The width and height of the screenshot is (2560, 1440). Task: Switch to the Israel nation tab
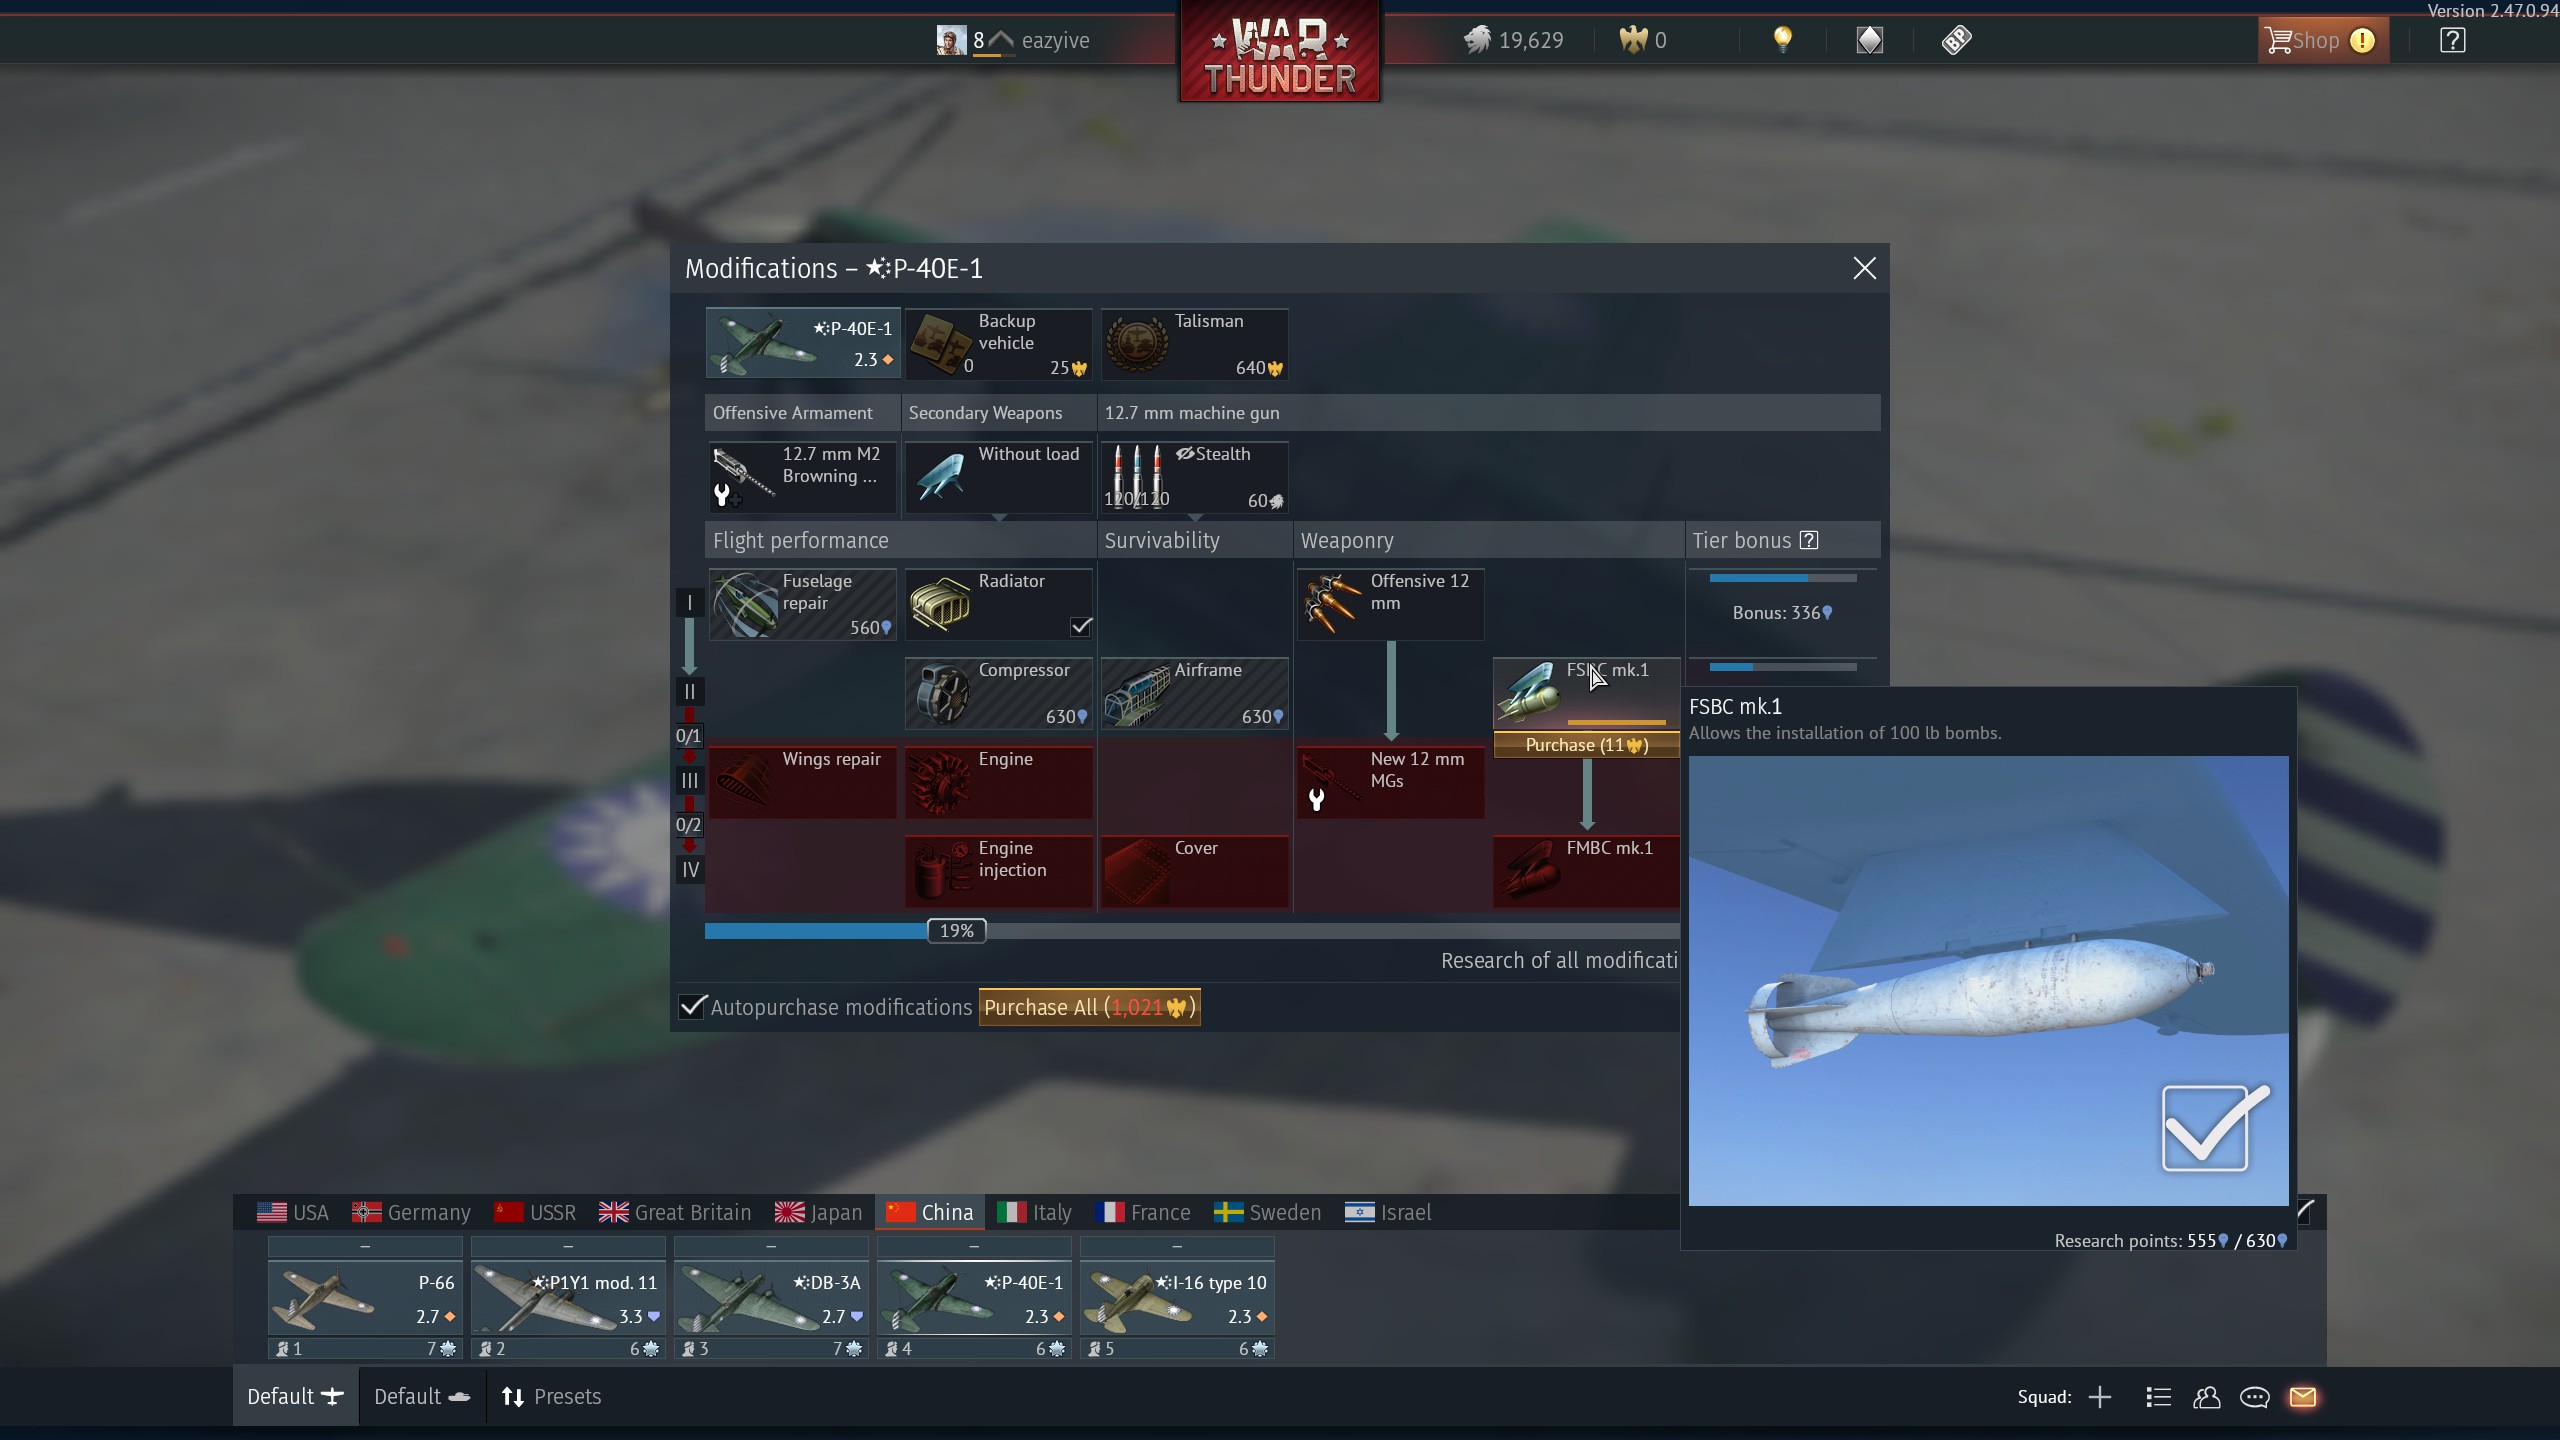[x=1388, y=1212]
